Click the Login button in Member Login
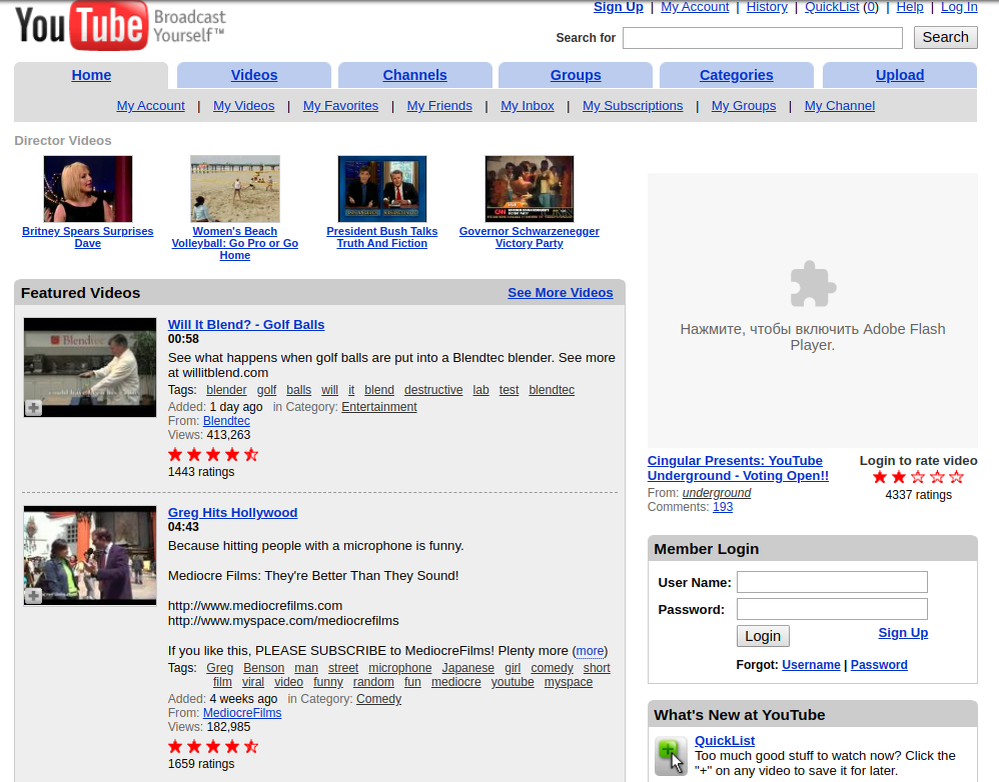999x782 pixels. (763, 636)
